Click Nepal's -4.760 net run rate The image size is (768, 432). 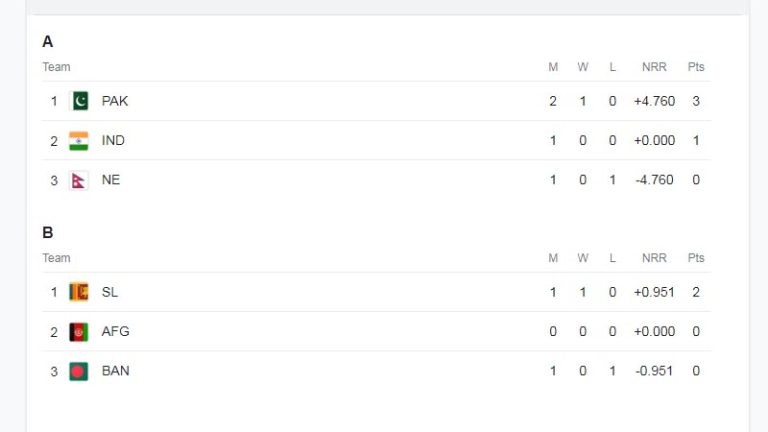click(654, 180)
